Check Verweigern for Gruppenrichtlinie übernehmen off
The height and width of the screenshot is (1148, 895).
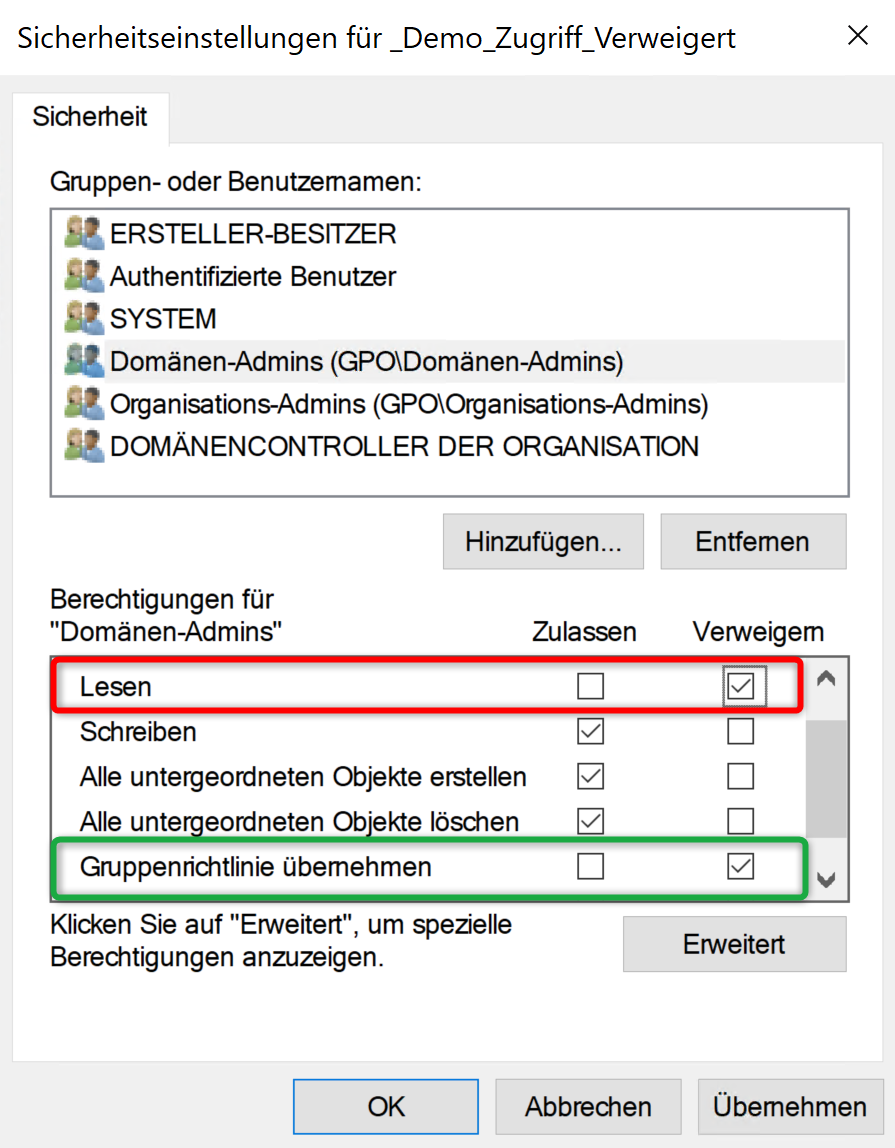pos(741,866)
